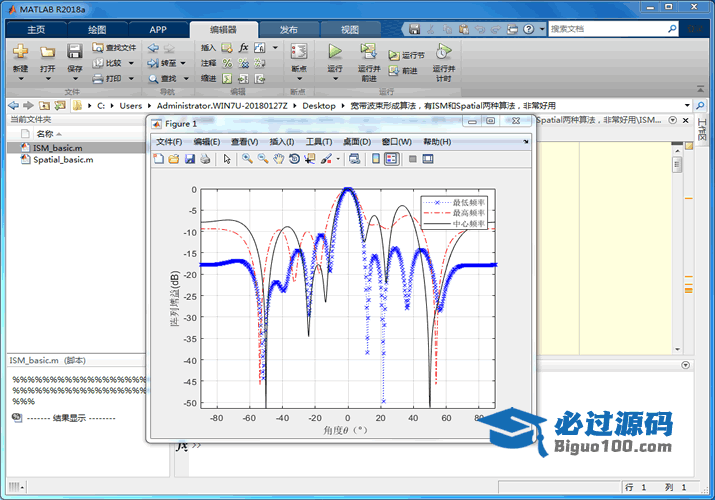Expand the 比较 dropdown arrow
Viewport: 715px width, 500px height.
(x=131, y=63)
